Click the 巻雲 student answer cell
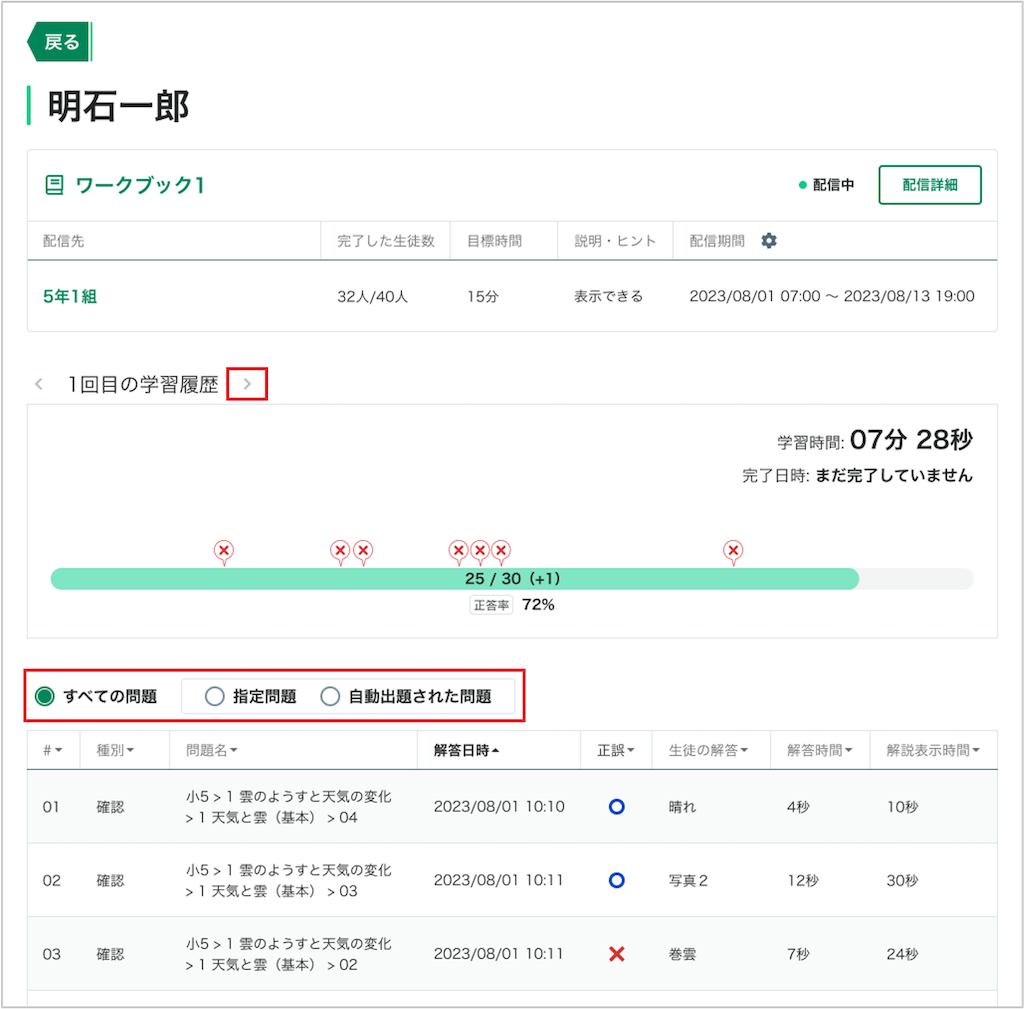Screen dimensions: 1024x1009 tap(682, 954)
